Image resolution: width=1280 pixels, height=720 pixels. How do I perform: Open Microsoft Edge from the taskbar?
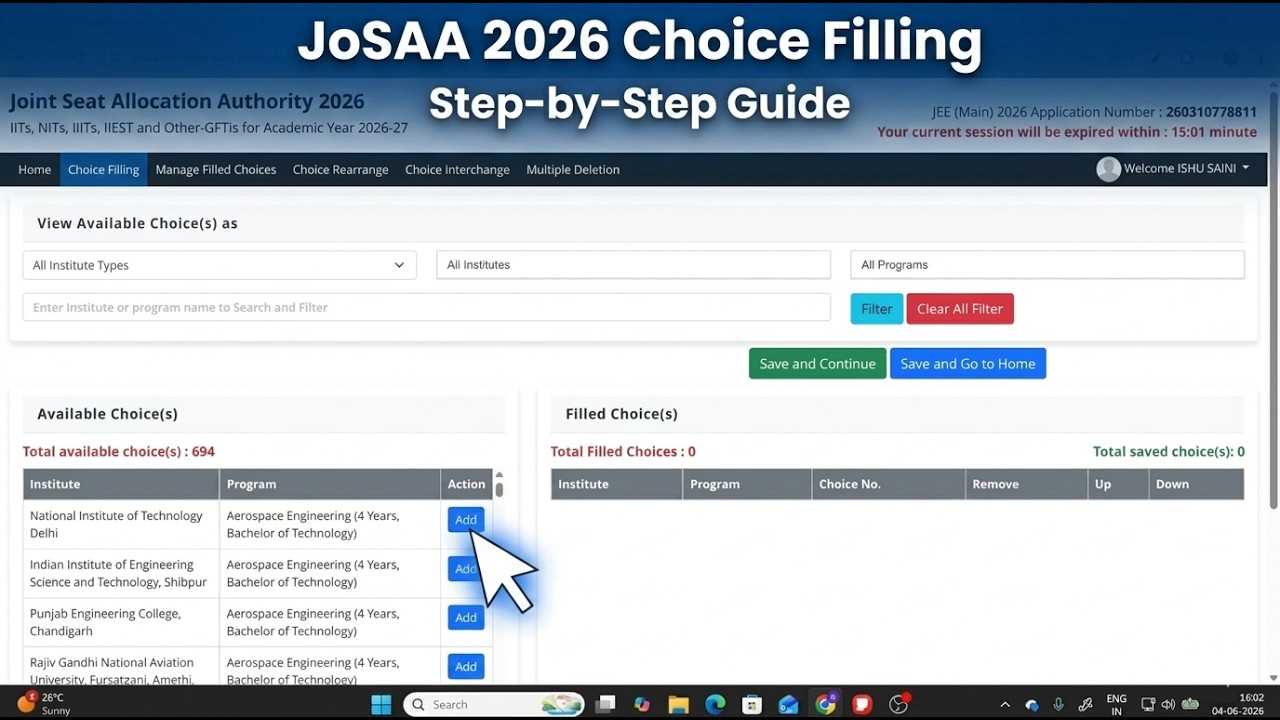[715, 704]
